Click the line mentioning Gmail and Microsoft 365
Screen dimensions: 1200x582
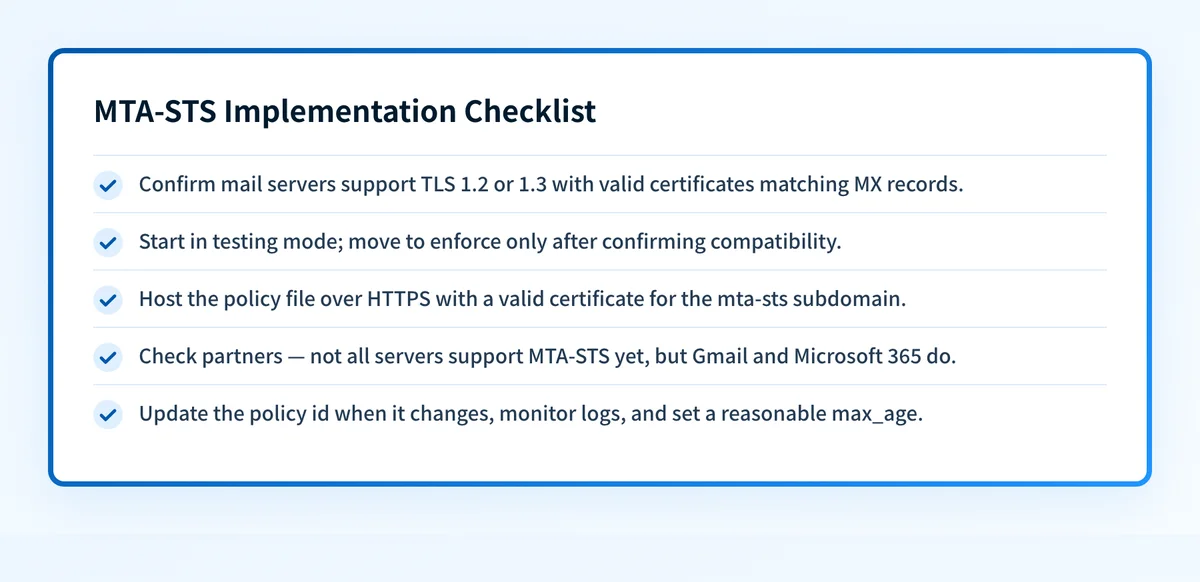[x=548, y=356]
